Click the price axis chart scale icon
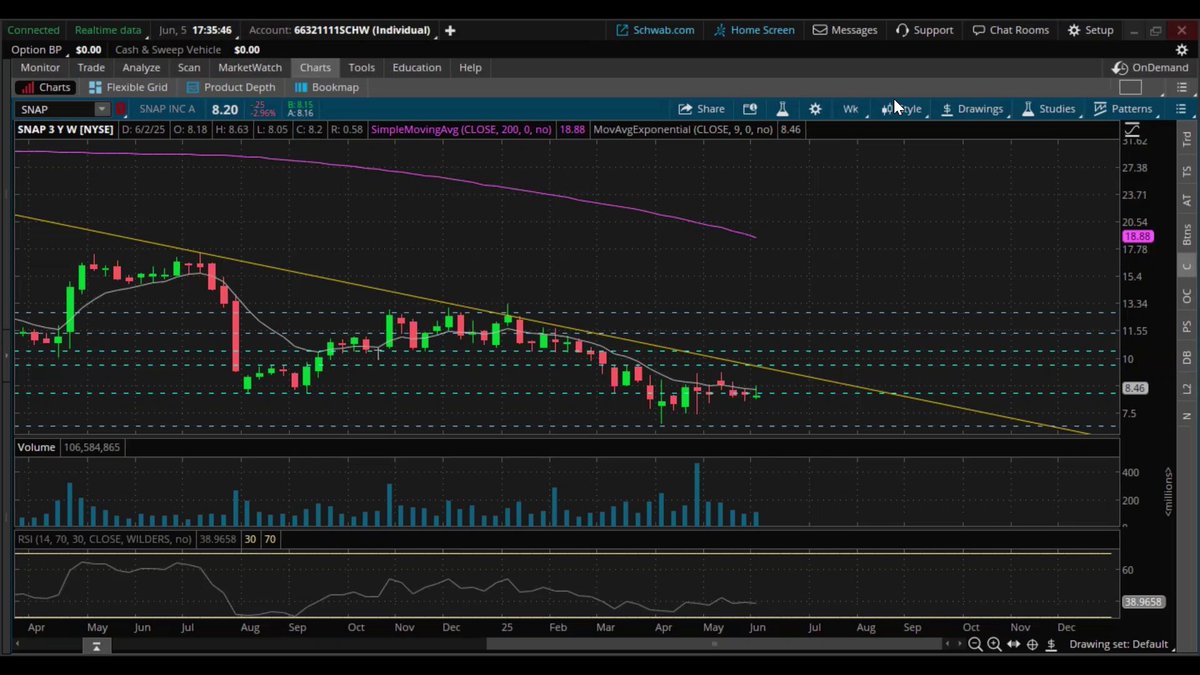 (1132, 129)
